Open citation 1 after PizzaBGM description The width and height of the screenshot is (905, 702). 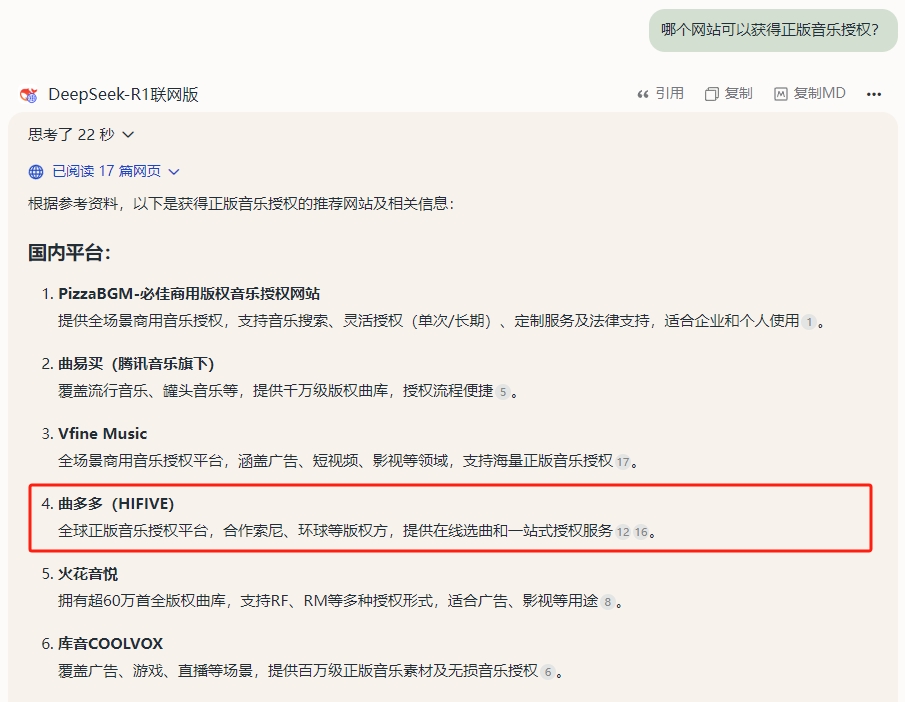[809, 322]
